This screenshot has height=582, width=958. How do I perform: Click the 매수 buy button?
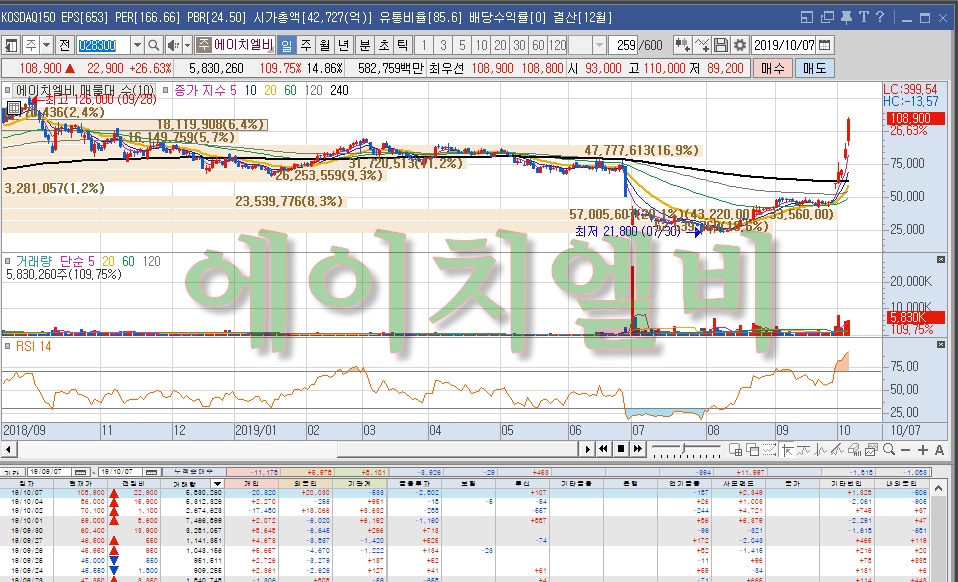point(772,68)
